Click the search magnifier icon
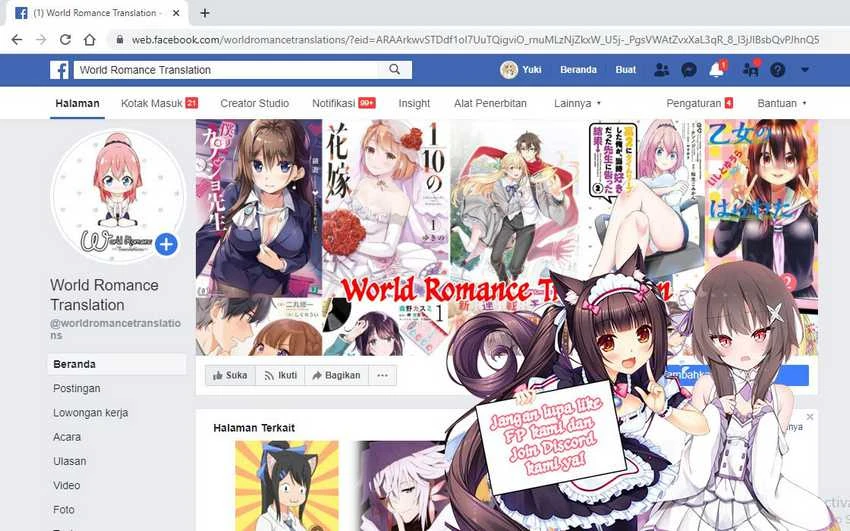This screenshot has width=850, height=531. tap(395, 69)
